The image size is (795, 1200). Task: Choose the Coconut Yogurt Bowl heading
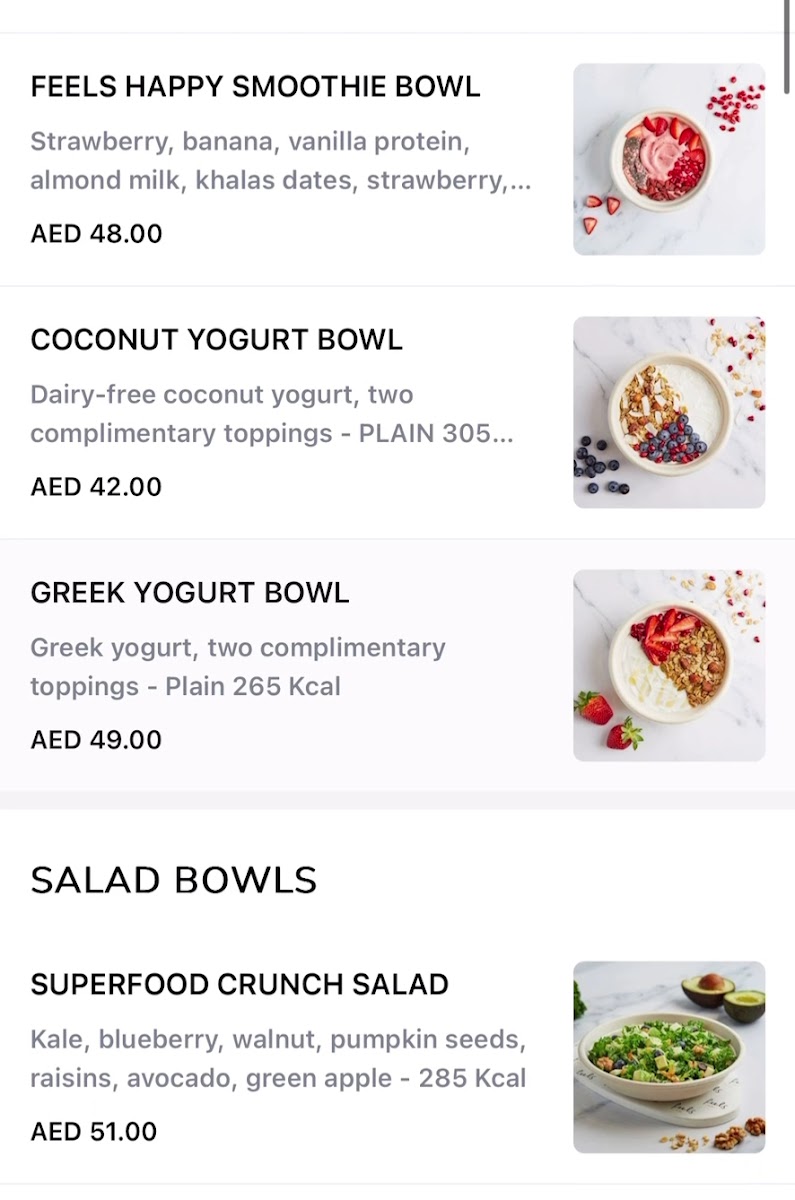[216, 340]
